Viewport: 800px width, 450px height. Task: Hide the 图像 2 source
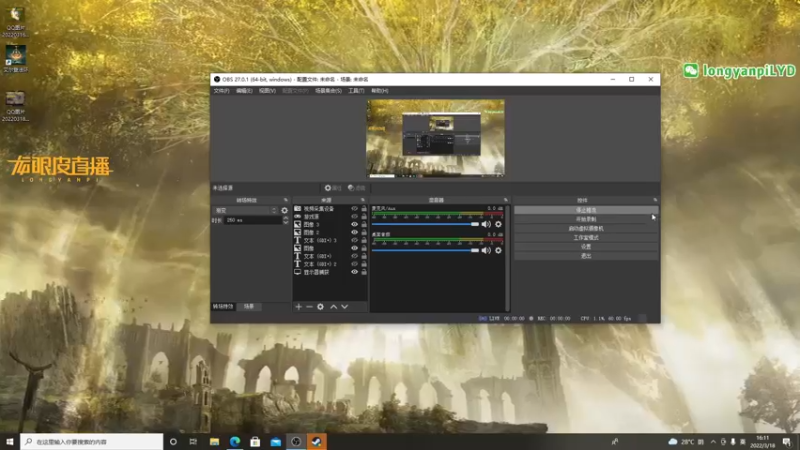(354, 232)
